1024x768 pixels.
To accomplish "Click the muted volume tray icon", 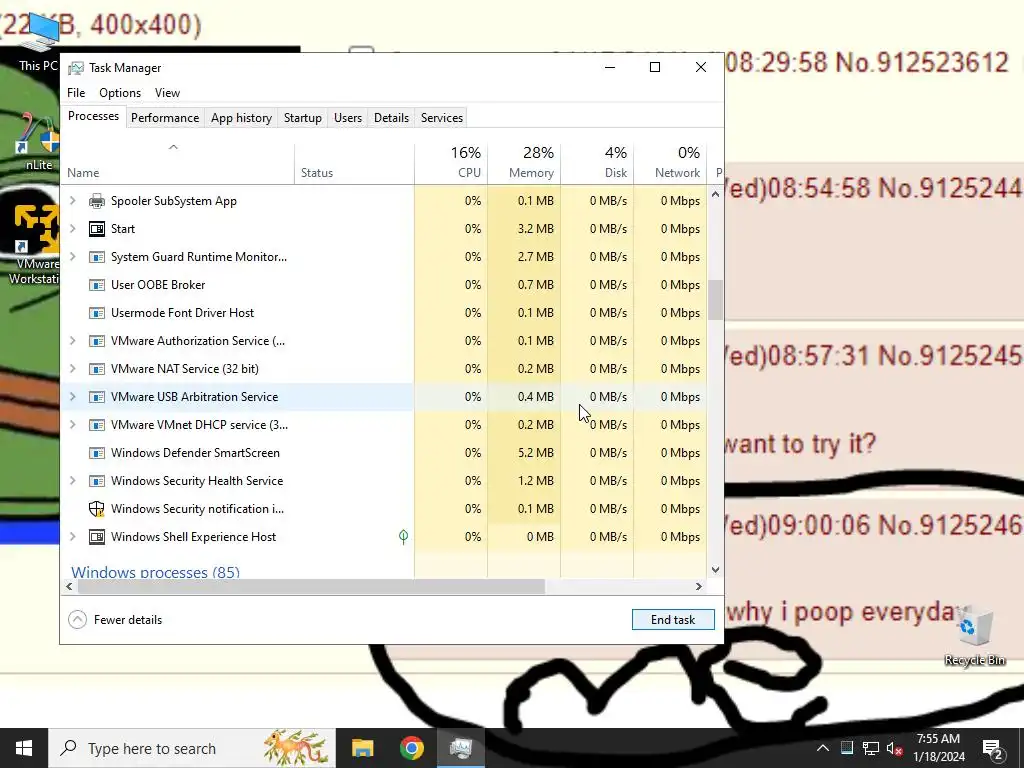I will [894, 748].
